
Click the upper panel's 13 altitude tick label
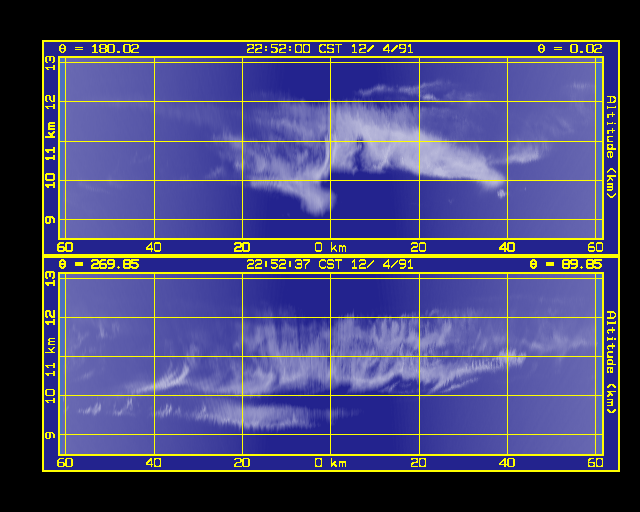[50, 63]
